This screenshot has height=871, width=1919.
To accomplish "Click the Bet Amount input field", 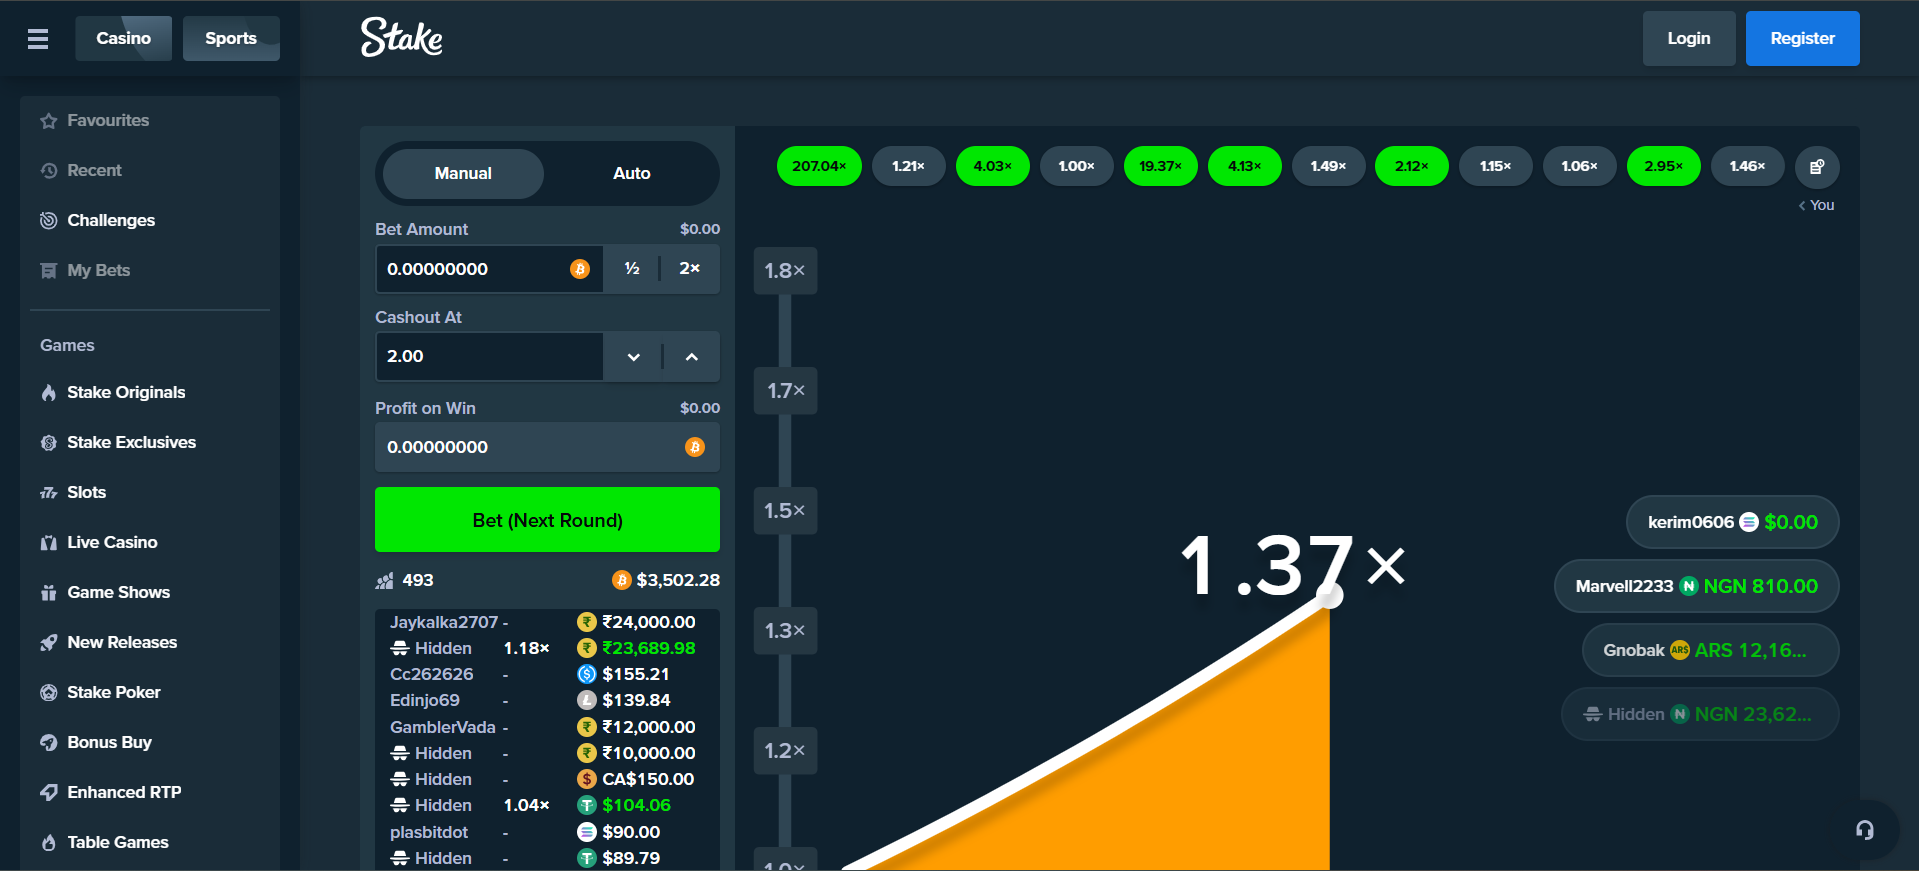I will point(489,269).
